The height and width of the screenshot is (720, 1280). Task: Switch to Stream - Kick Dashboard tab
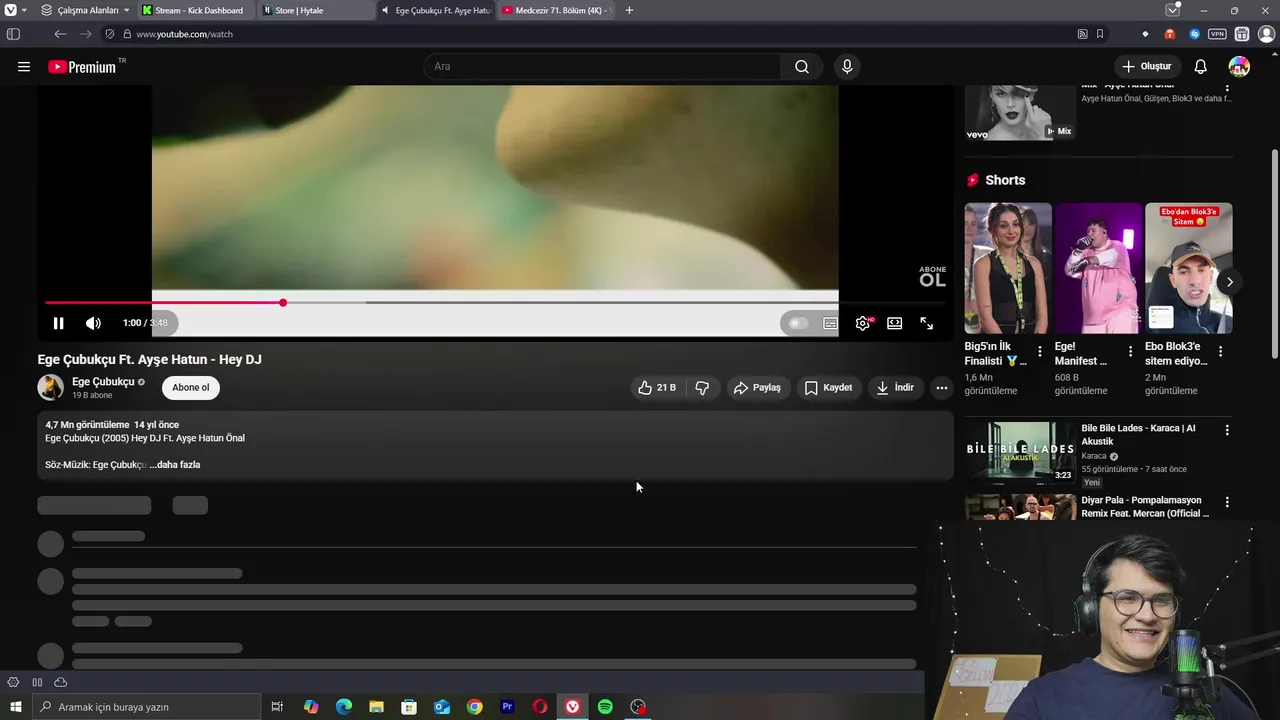click(196, 10)
